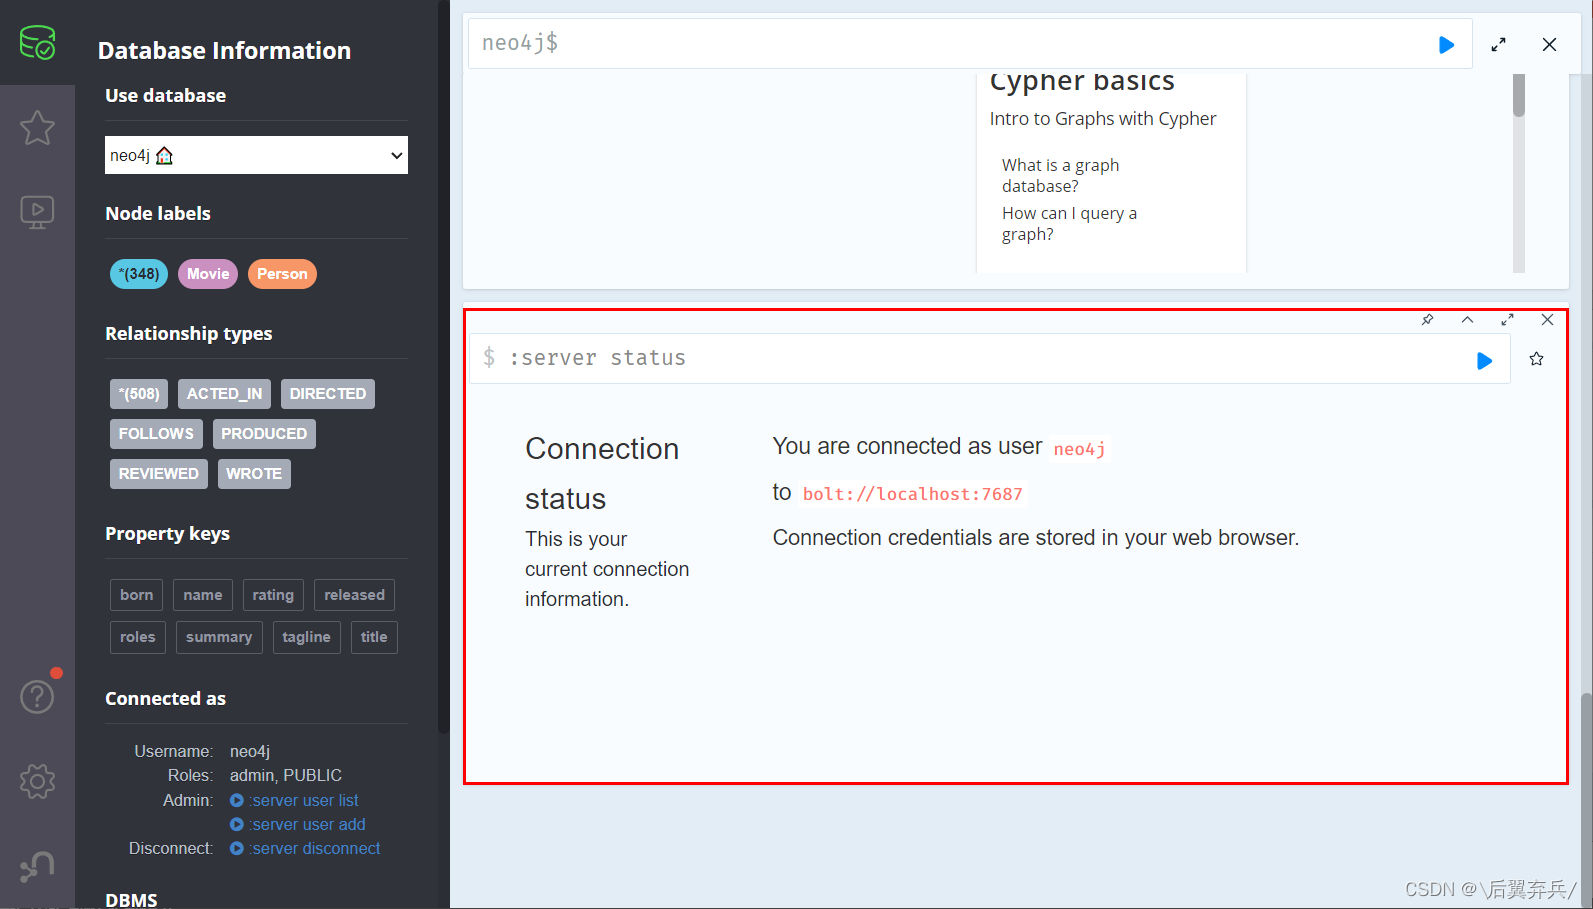1593x909 pixels.
Task: Open the Favorites star sidebar icon
Action: tap(37, 127)
